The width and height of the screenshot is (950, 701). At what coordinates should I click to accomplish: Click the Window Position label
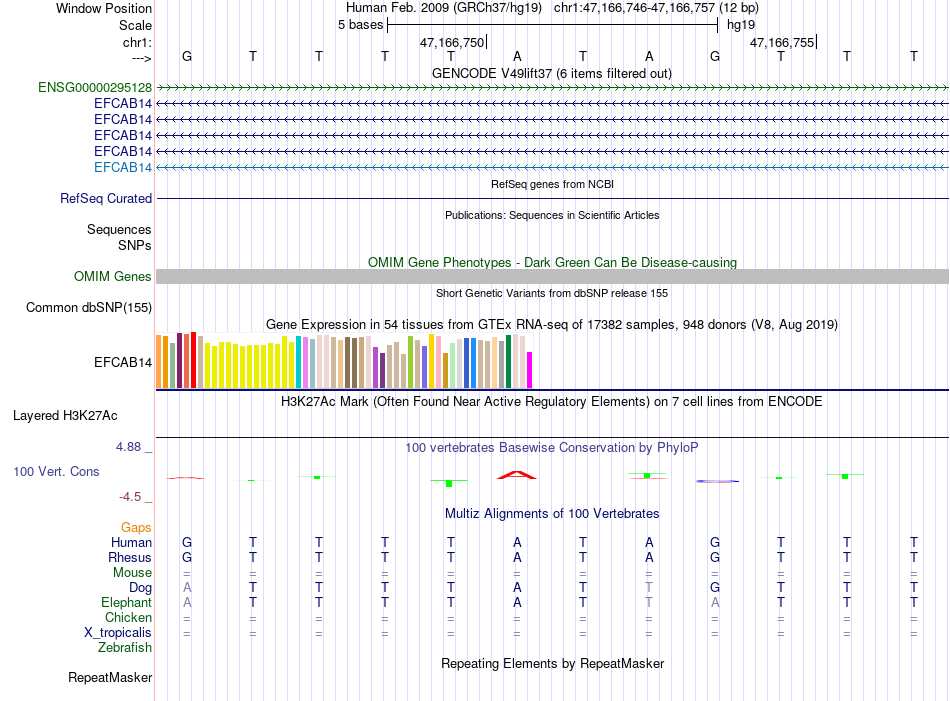click(x=104, y=8)
